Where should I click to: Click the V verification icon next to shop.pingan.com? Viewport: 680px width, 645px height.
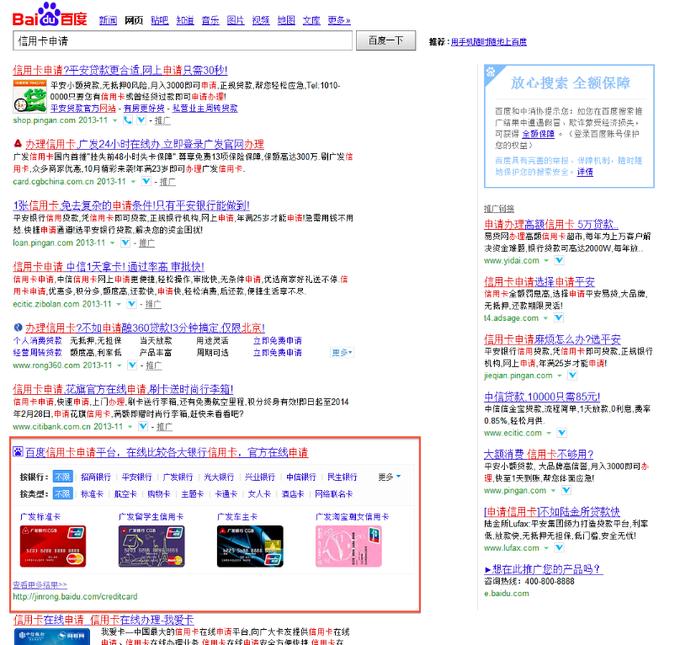point(141,120)
